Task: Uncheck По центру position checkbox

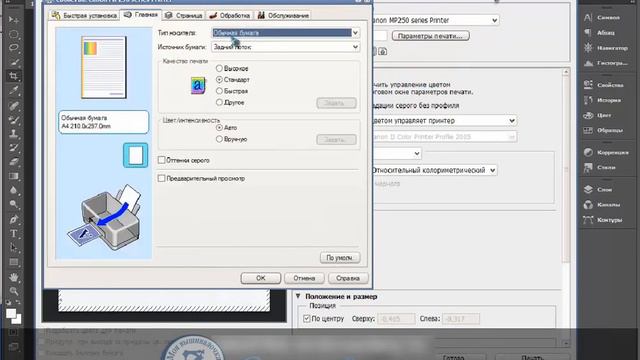Action: tap(307, 318)
